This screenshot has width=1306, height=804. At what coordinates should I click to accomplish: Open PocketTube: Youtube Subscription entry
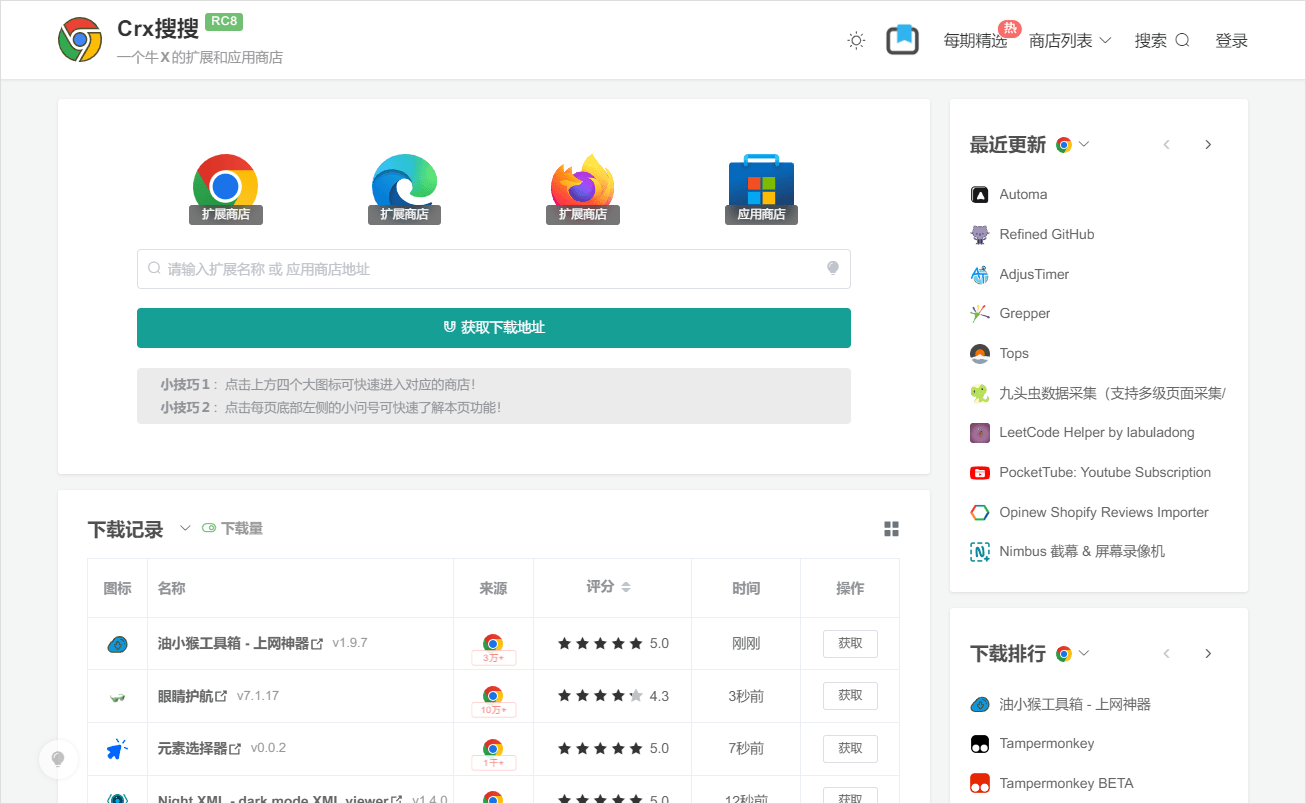pyautogui.click(x=1105, y=472)
